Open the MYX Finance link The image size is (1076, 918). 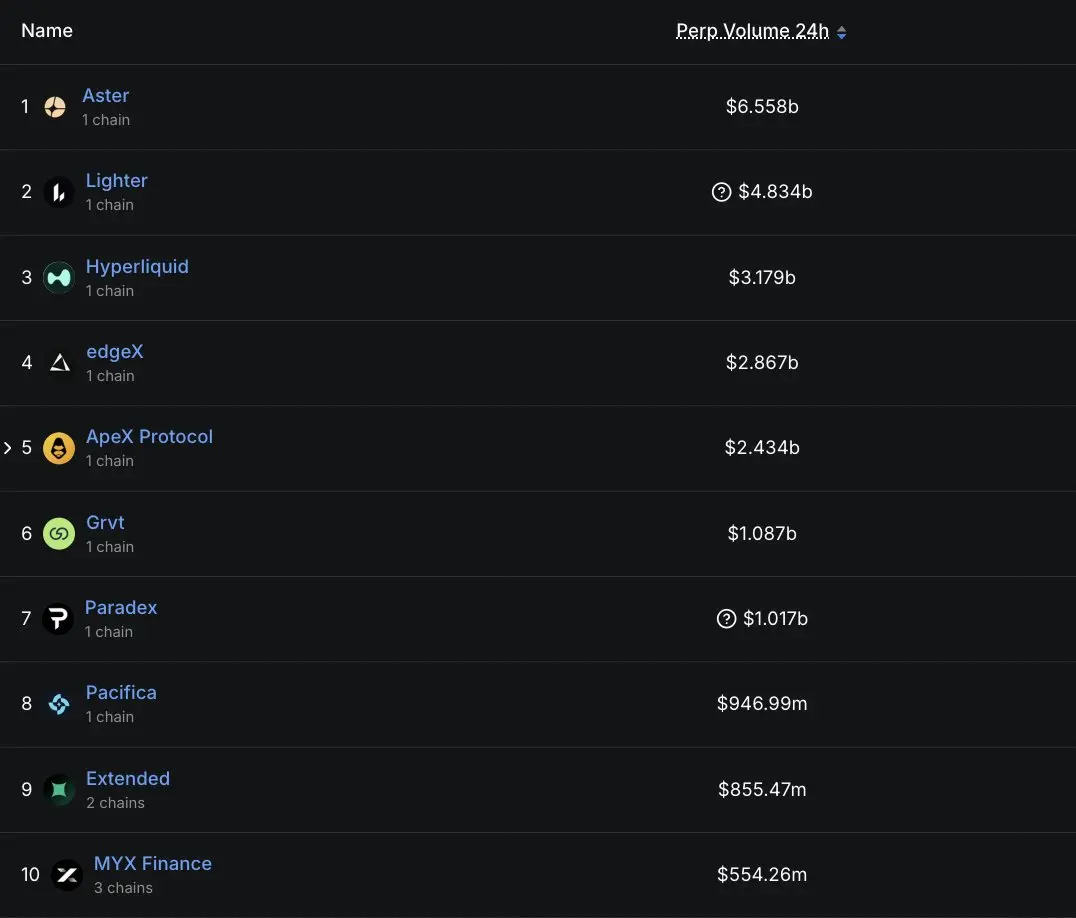tap(153, 864)
